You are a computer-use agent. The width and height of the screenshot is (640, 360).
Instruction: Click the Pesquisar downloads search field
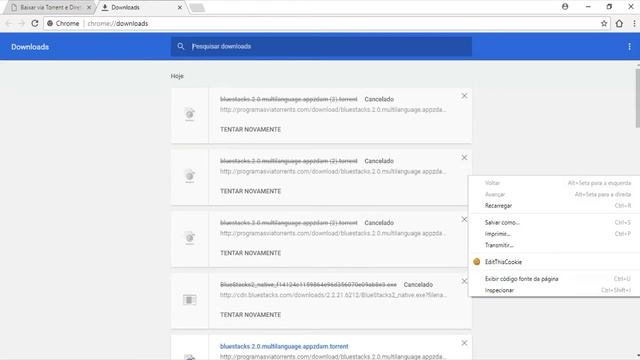point(322,47)
